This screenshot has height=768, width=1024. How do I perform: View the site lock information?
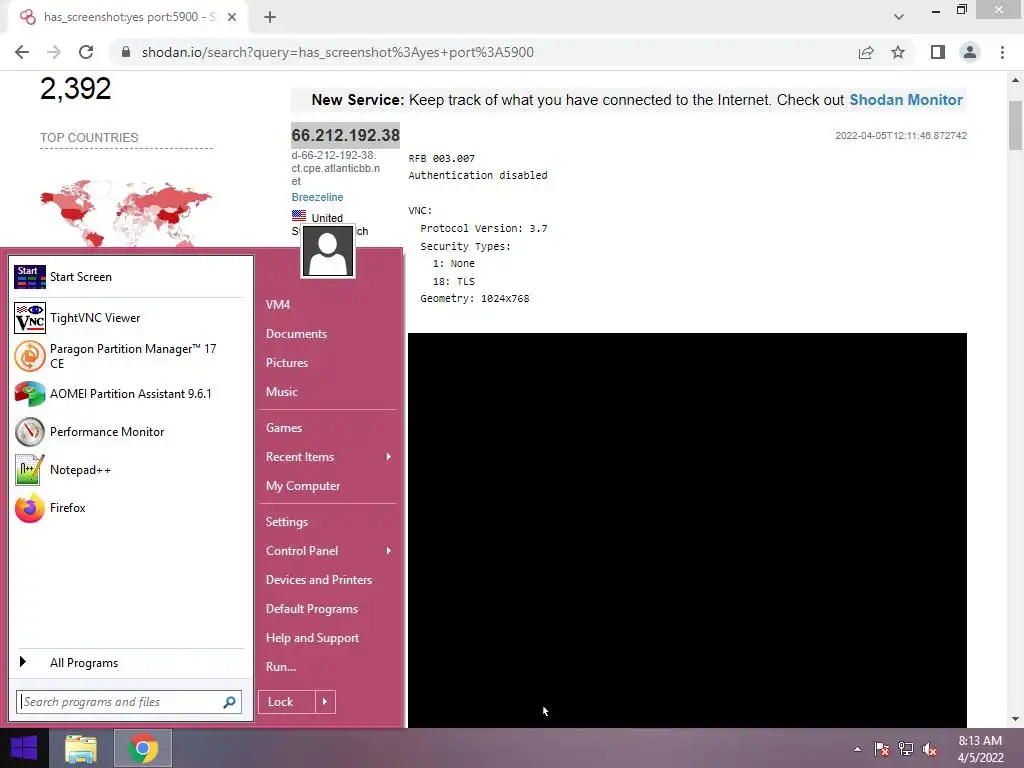pos(126,52)
